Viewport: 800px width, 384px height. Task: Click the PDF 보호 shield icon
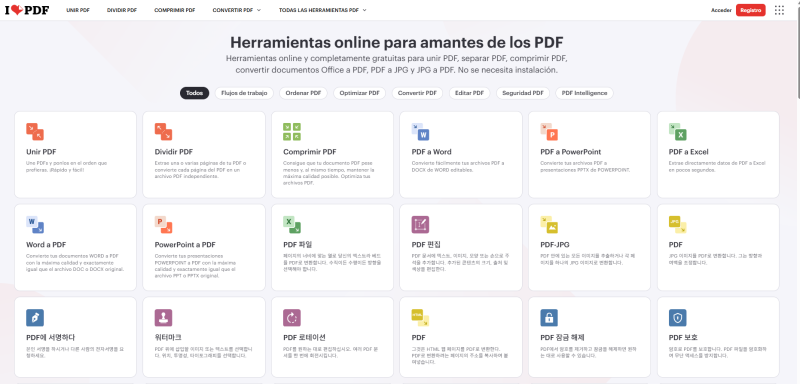[x=678, y=318]
